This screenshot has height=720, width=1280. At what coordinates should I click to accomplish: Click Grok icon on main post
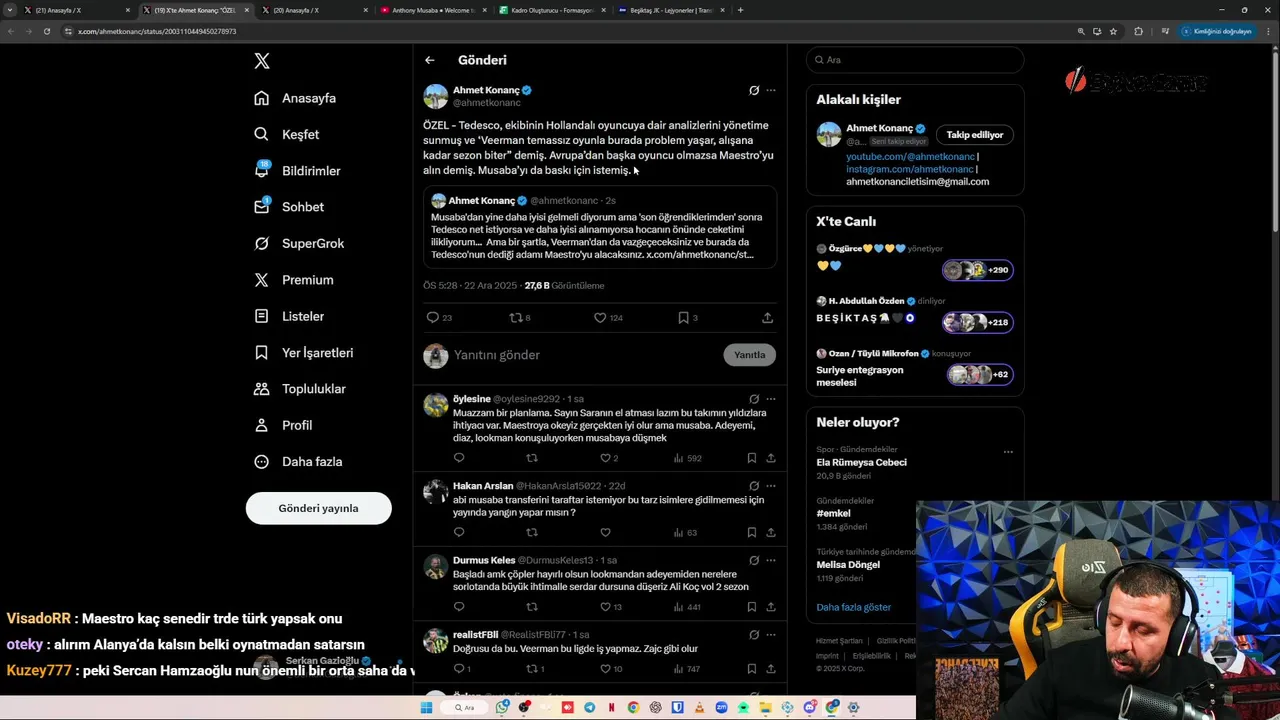click(754, 90)
